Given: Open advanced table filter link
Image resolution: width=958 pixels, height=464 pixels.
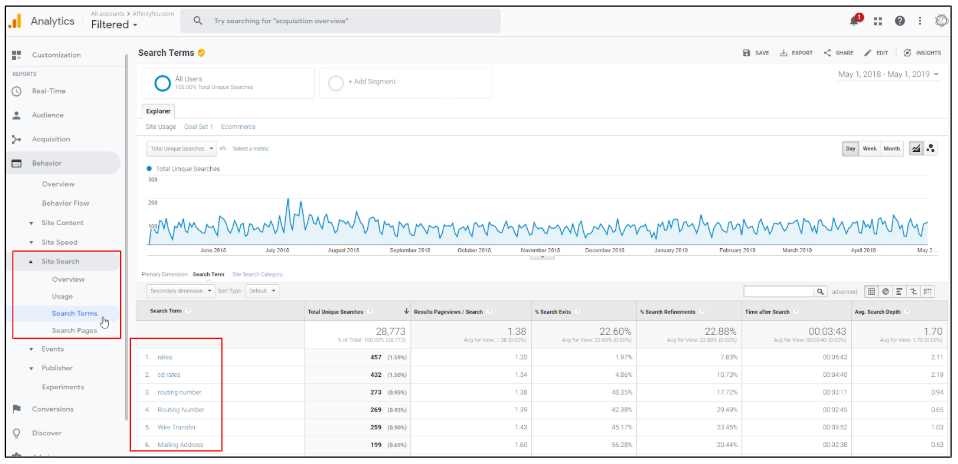Looking at the screenshot, I should point(844,292).
